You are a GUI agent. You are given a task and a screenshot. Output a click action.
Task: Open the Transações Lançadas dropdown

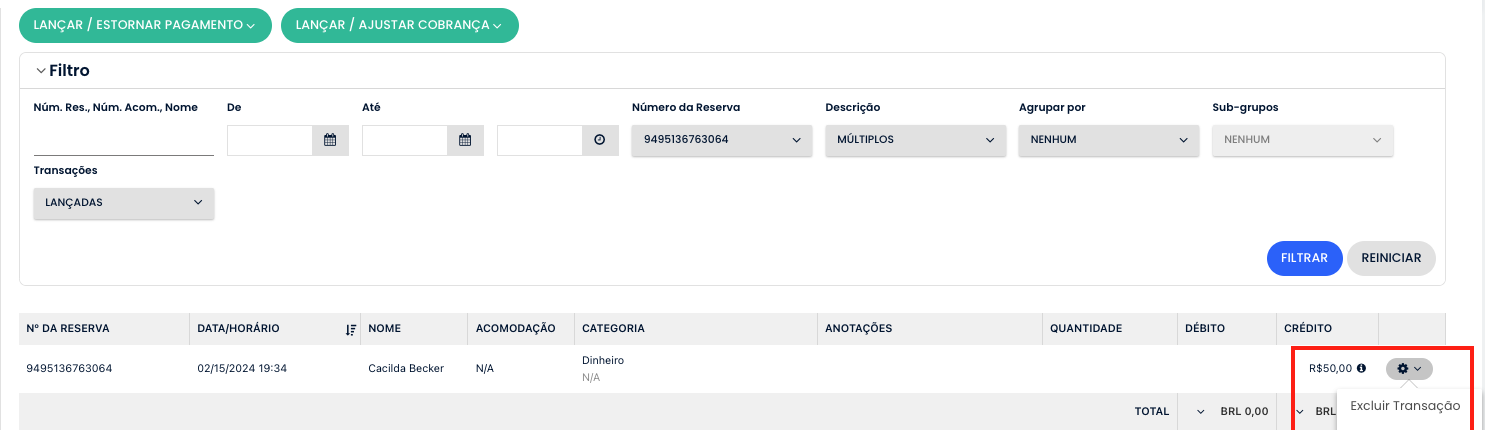coord(124,202)
